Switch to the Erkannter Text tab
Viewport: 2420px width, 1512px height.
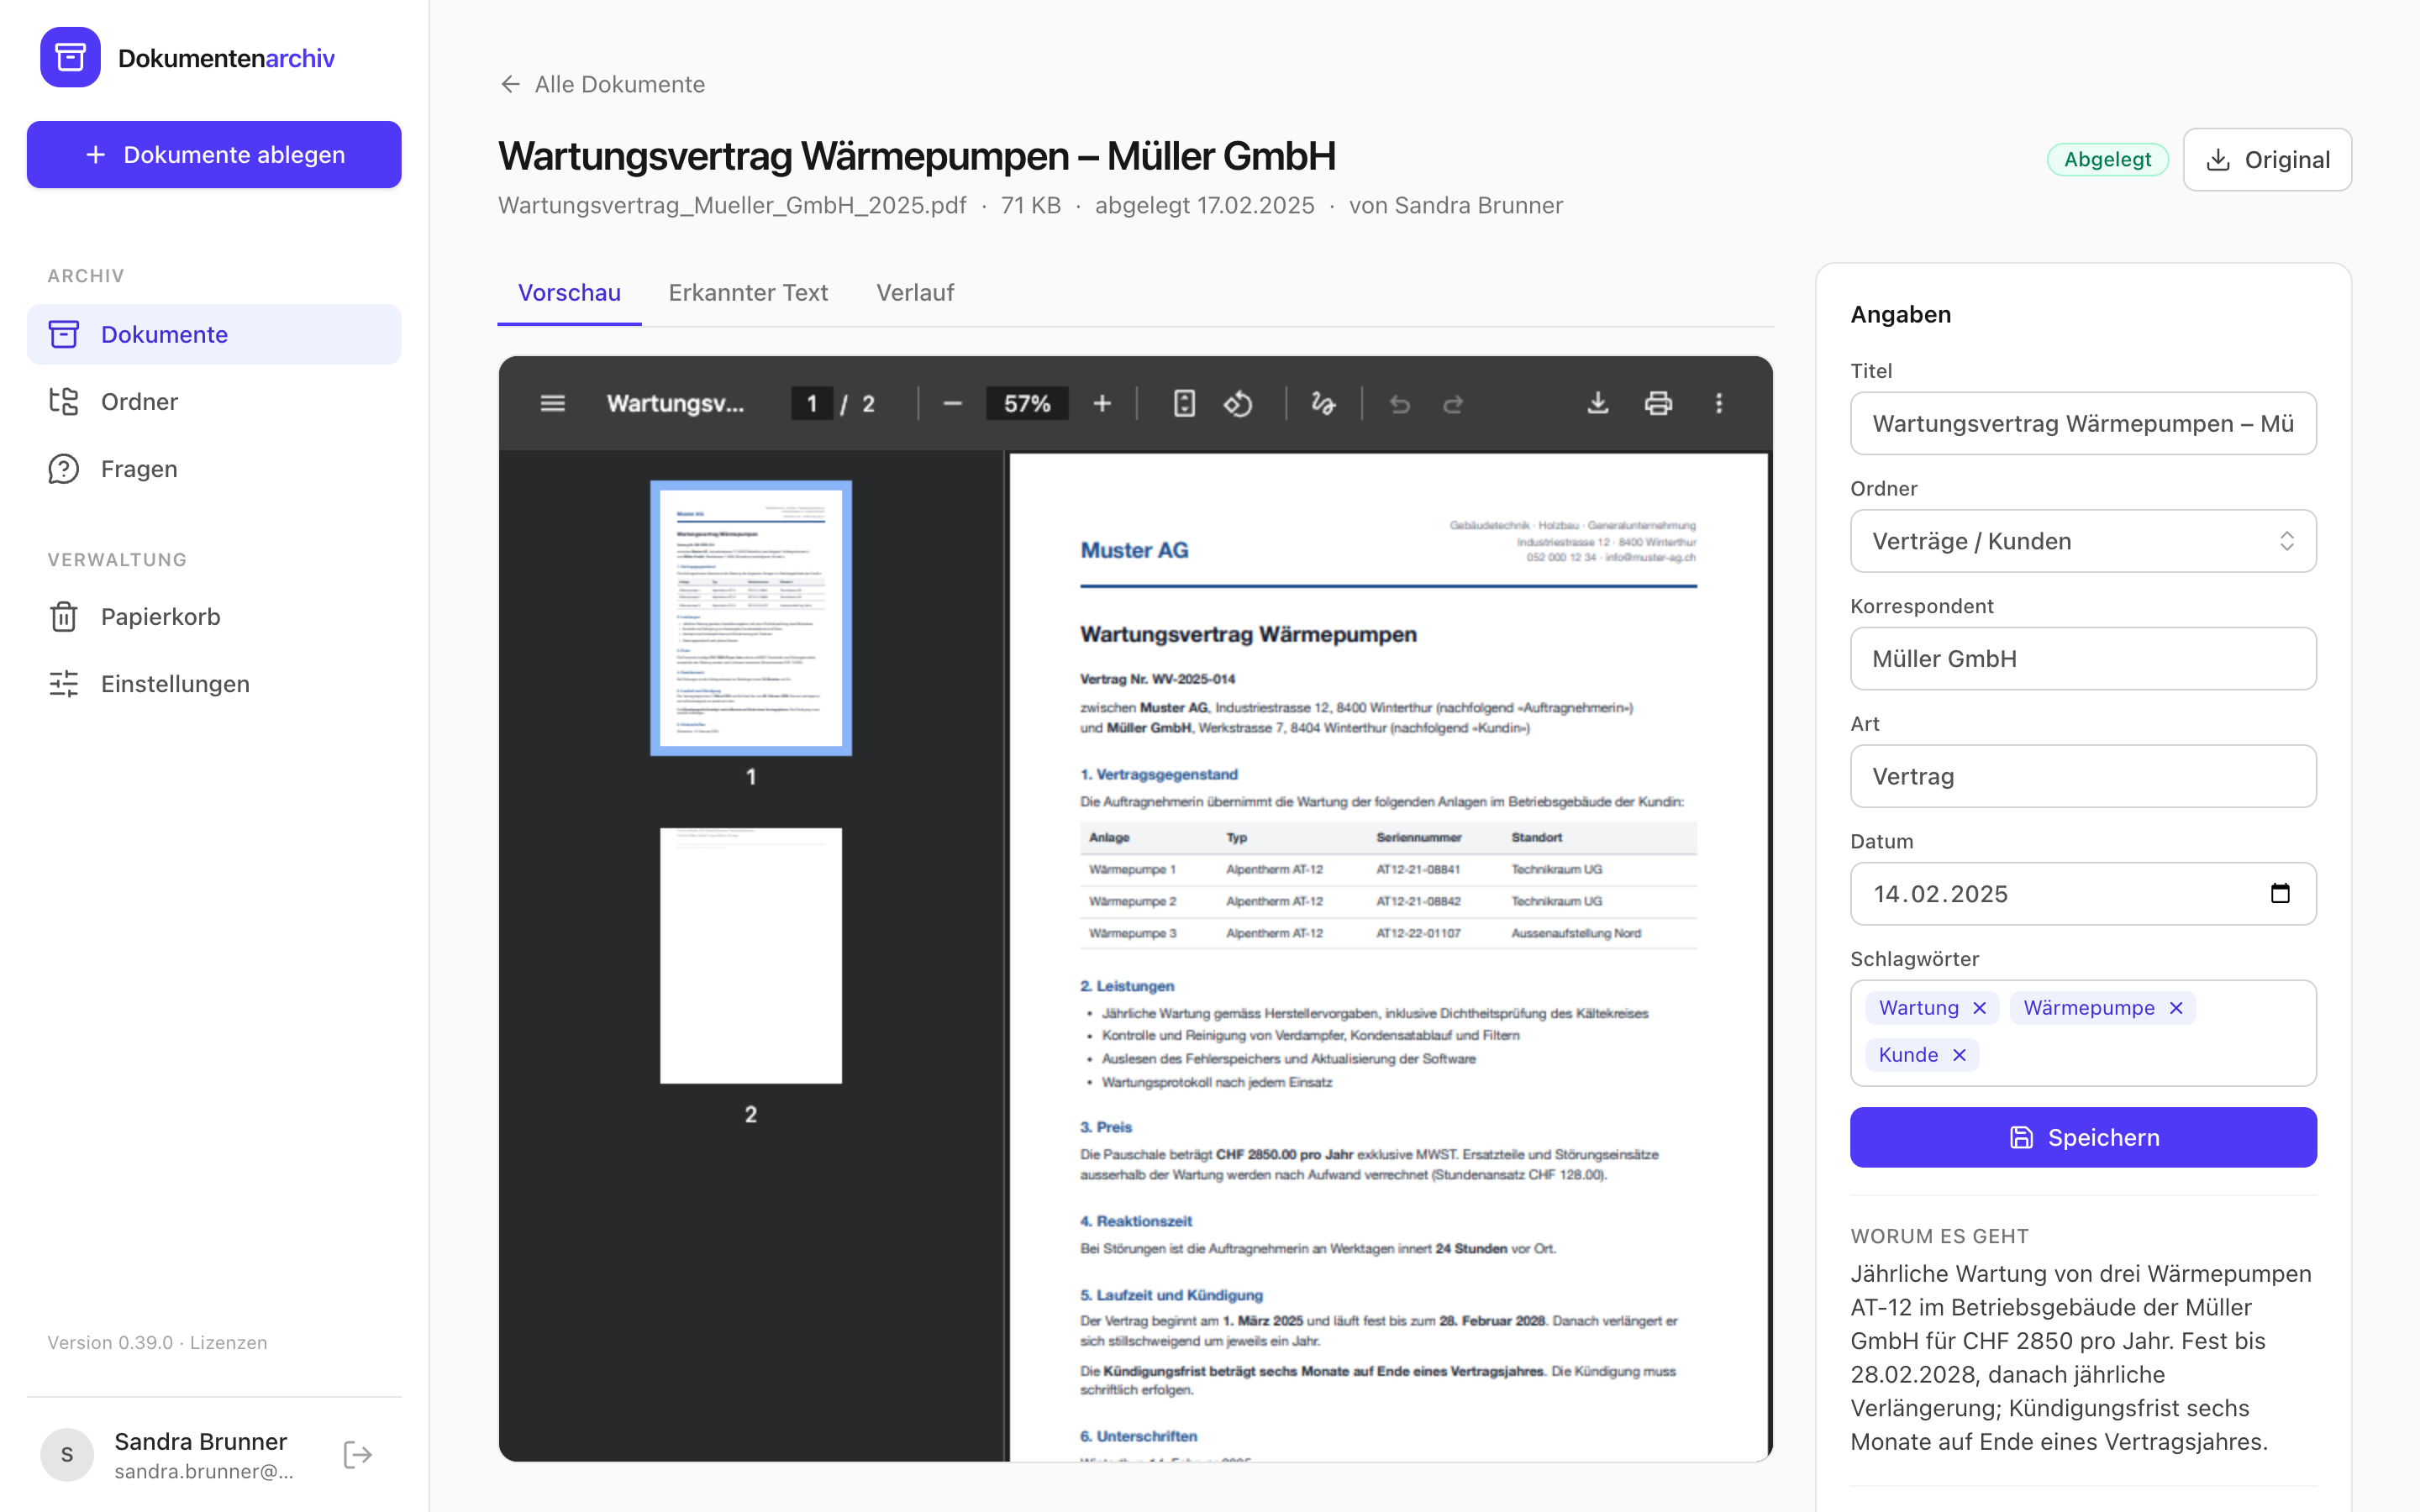(x=748, y=292)
